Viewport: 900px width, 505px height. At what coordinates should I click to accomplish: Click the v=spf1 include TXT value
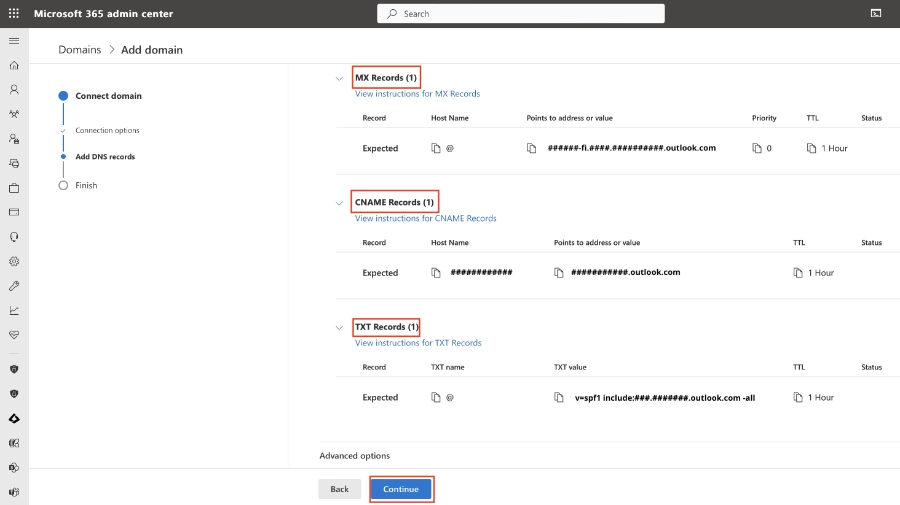665,398
